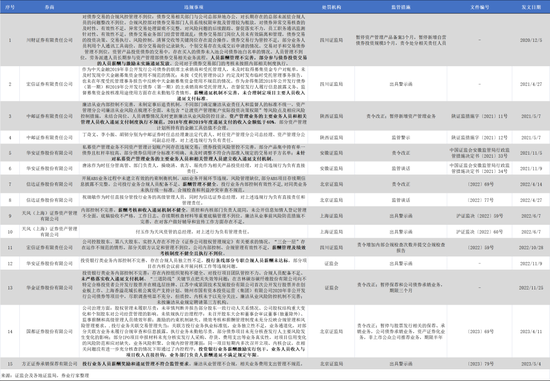
Task: Click the 文件编号 column header
Action: pyautogui.click(x=479, y=7)
